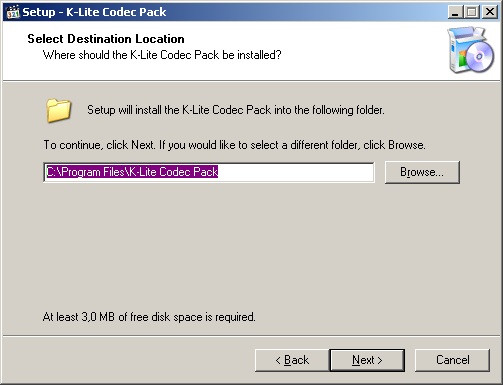Return to the previous step with Back

[x=292, y=360]
